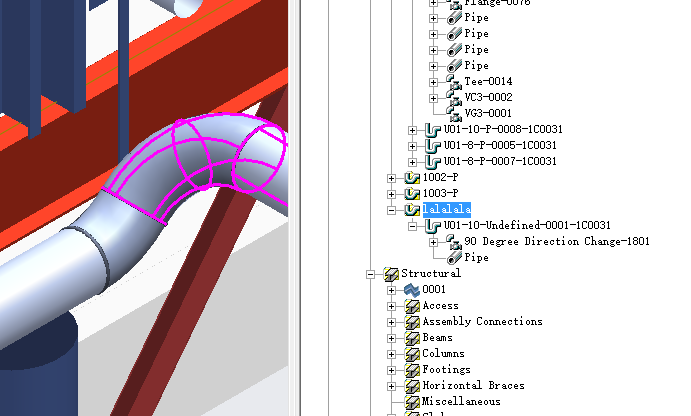Viewport: 691px width, 416px height.
Task: Collapse the Structural system node
Action: [x=371, y=274]
